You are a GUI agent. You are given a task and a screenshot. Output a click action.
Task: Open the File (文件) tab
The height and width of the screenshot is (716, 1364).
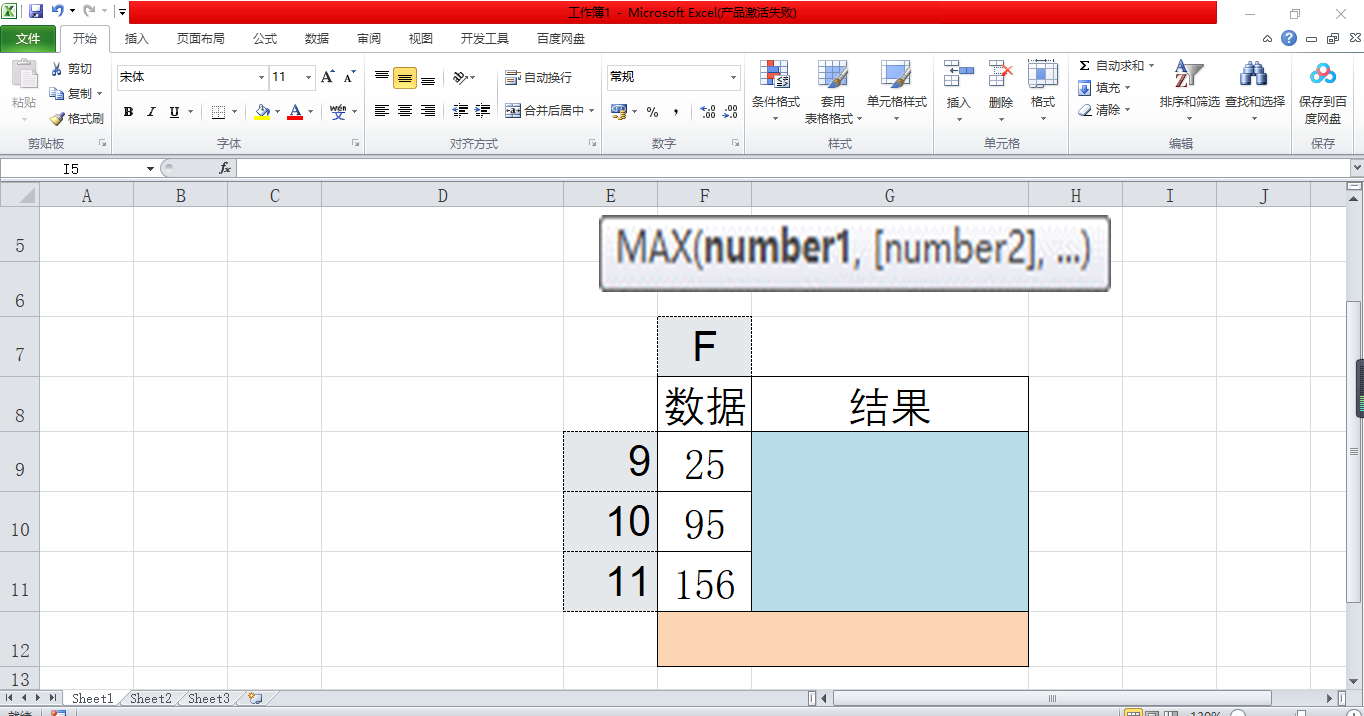tap(29, 39)
